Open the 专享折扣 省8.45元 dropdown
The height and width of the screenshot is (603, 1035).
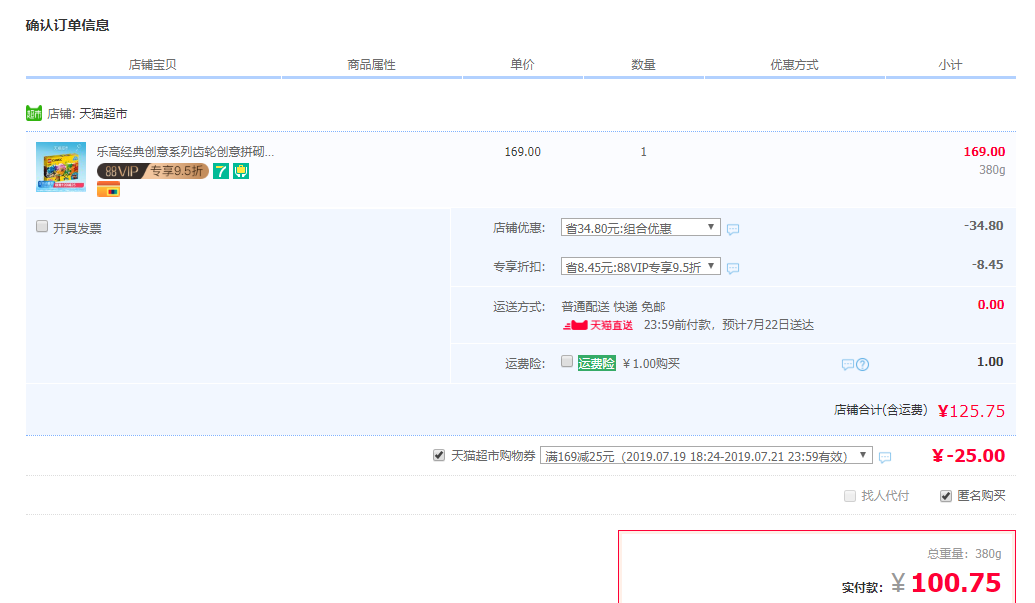click(x=640, y=267)
